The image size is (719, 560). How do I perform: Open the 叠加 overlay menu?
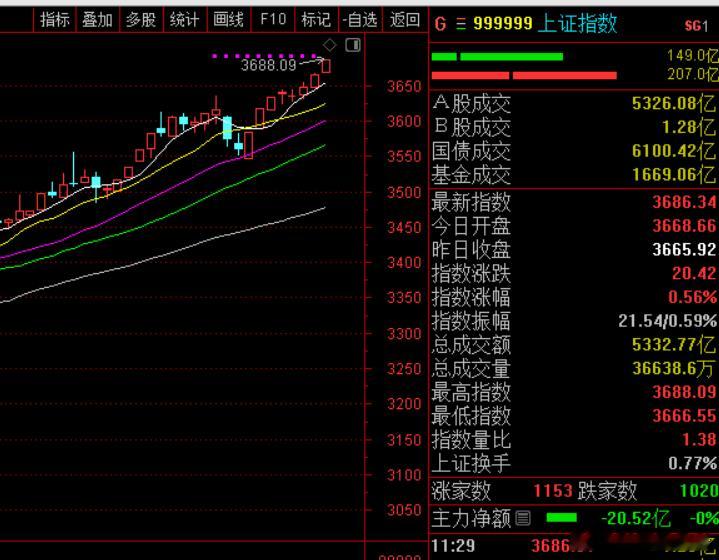click(97, 20)
